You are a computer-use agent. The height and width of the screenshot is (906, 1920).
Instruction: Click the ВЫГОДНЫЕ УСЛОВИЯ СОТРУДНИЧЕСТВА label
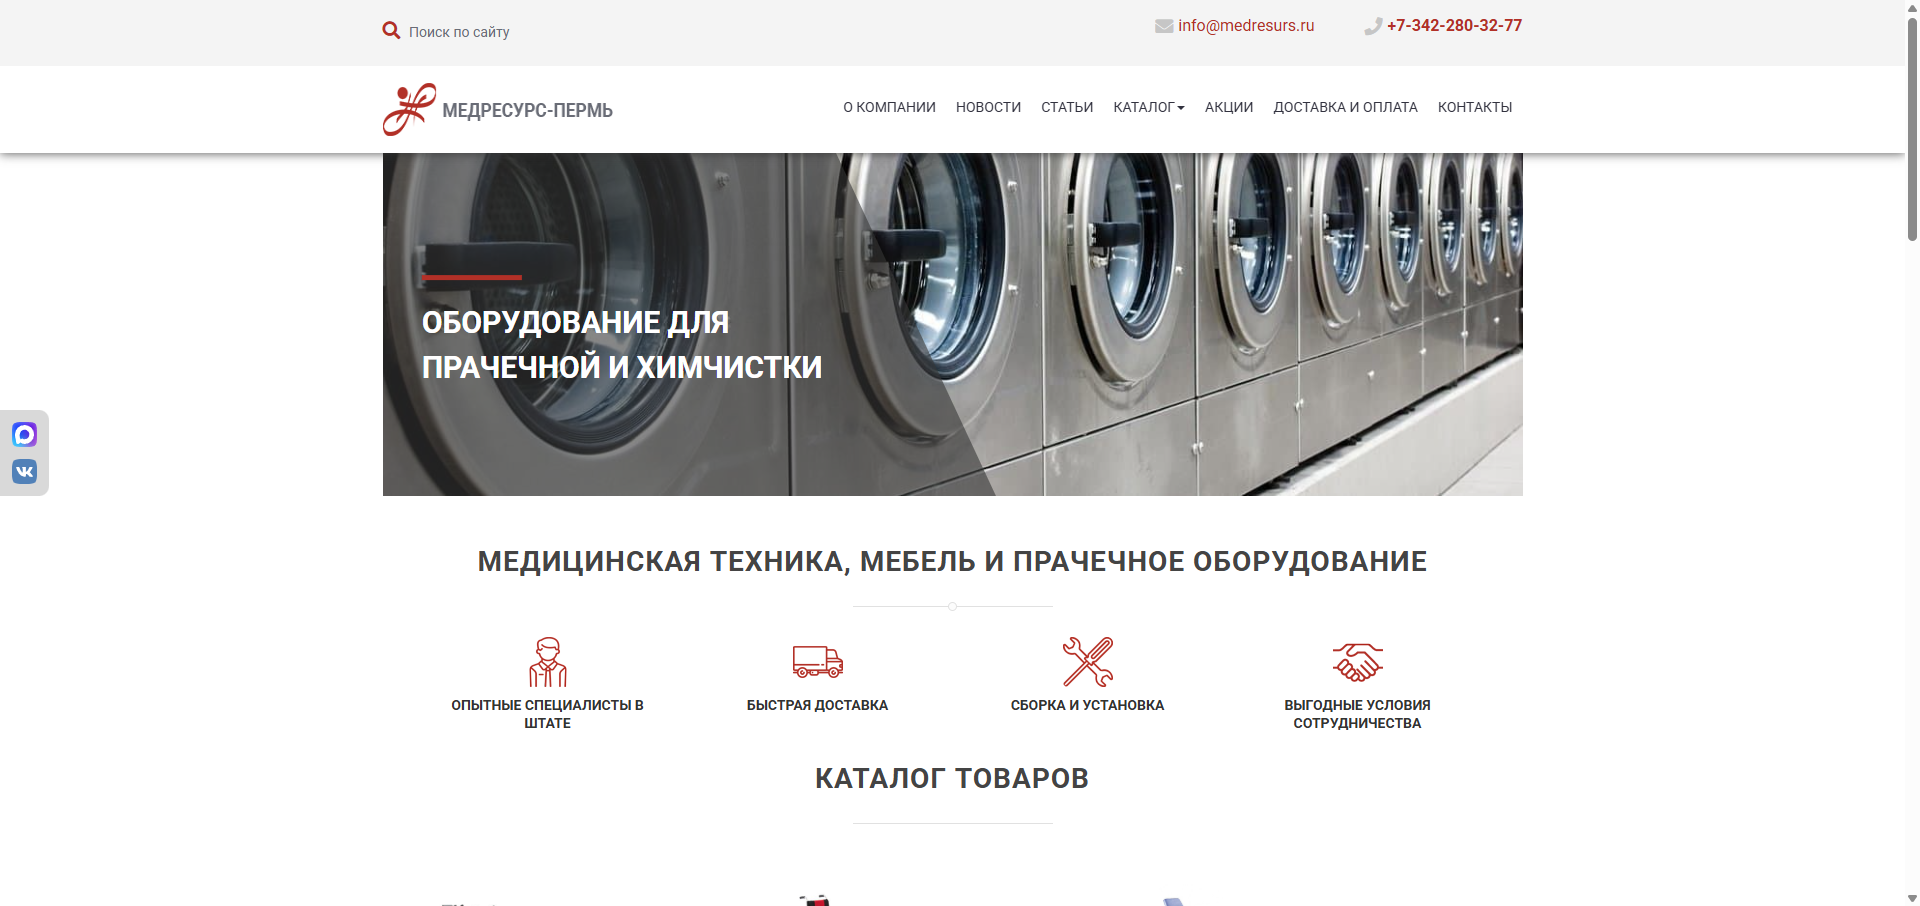click(1358, 714)
